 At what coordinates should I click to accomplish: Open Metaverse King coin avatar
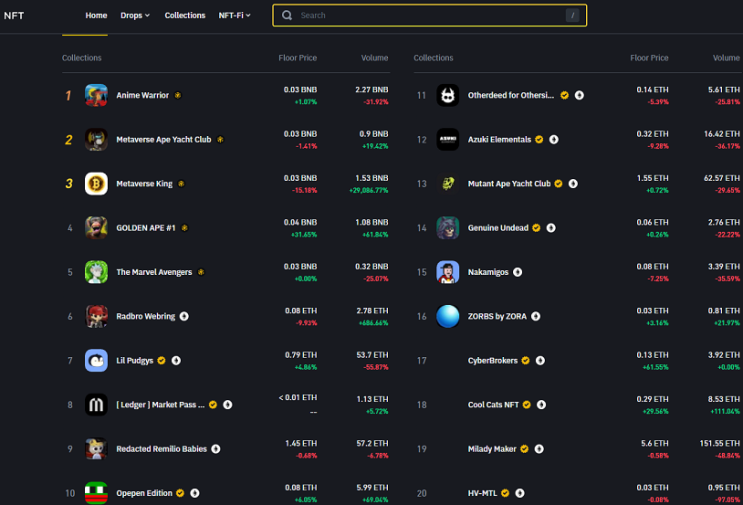pyautogui.click(x=96, y=183)
